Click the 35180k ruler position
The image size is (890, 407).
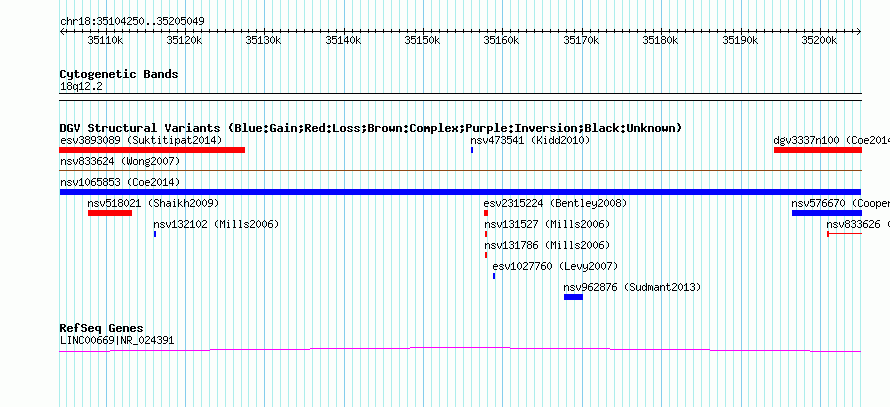tap(661, 40)
